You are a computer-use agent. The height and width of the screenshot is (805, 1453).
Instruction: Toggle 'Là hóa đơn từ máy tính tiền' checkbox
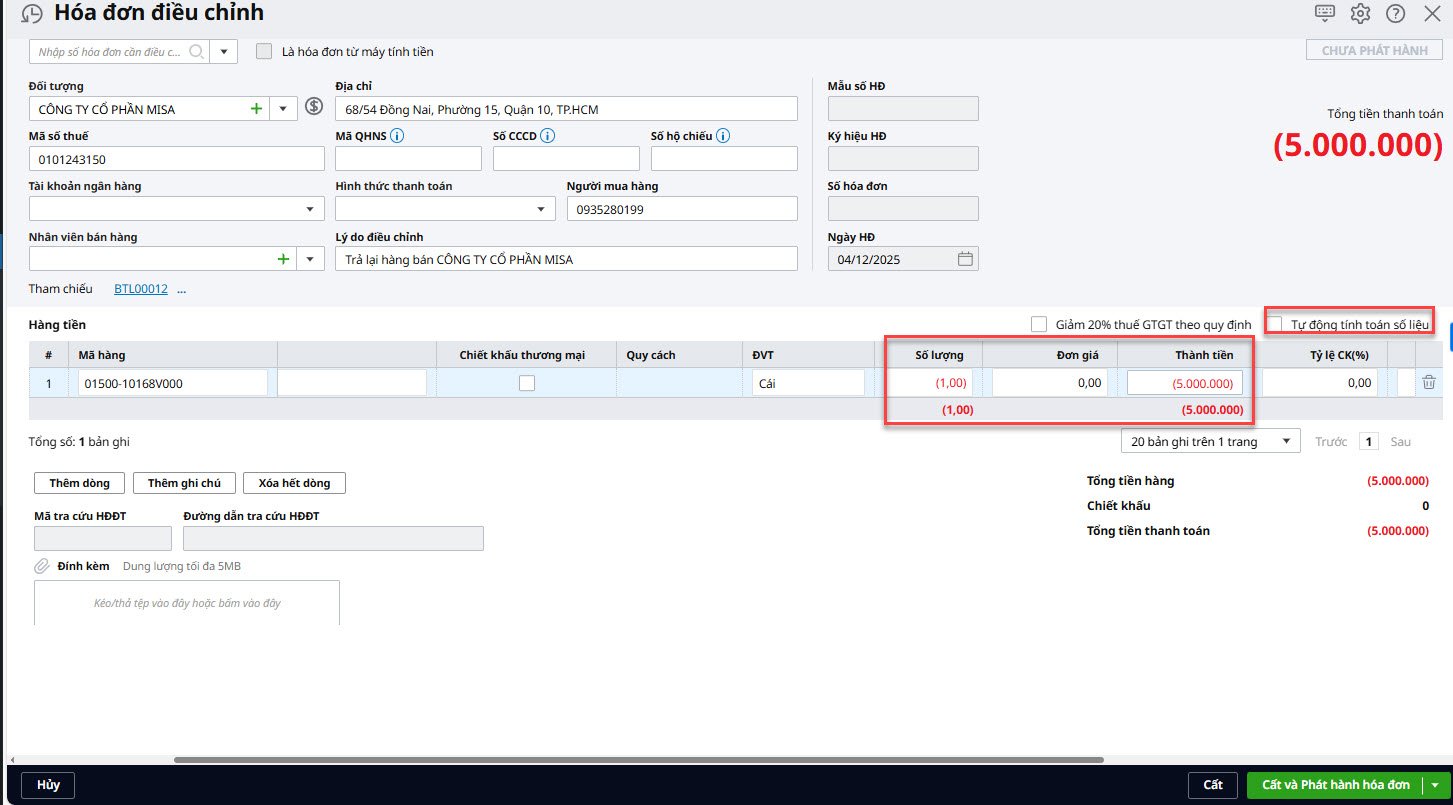(264, 51)
